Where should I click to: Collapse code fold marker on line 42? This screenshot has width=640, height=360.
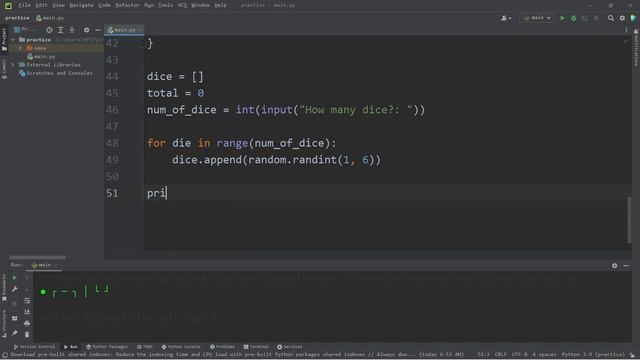point(141,43)
